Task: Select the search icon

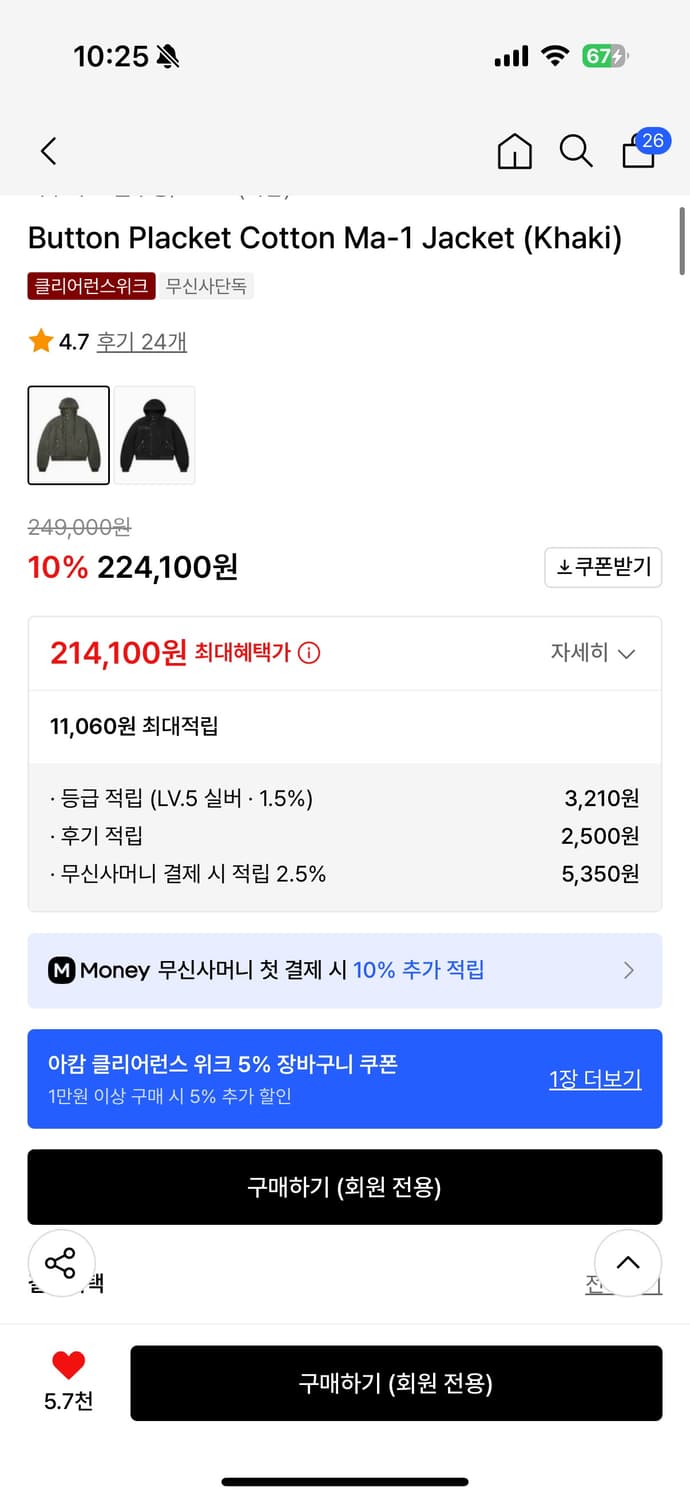Action: click(x=576, y=152)
